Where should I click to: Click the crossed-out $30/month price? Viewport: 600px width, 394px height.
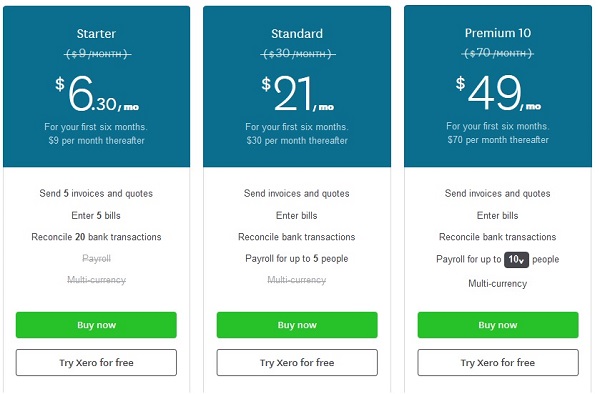298,54
